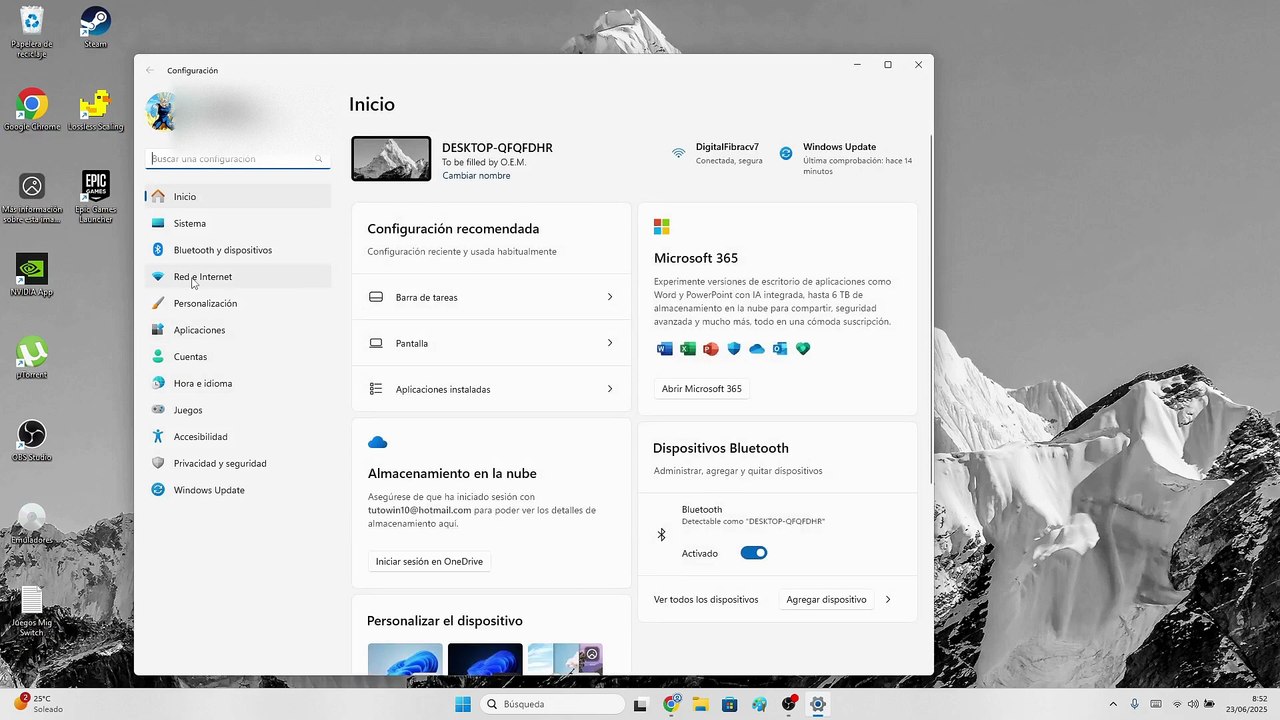The image size is (1280, 720).
Task: Open Microsoft Store from the taskbar
Action: point(730,704)
